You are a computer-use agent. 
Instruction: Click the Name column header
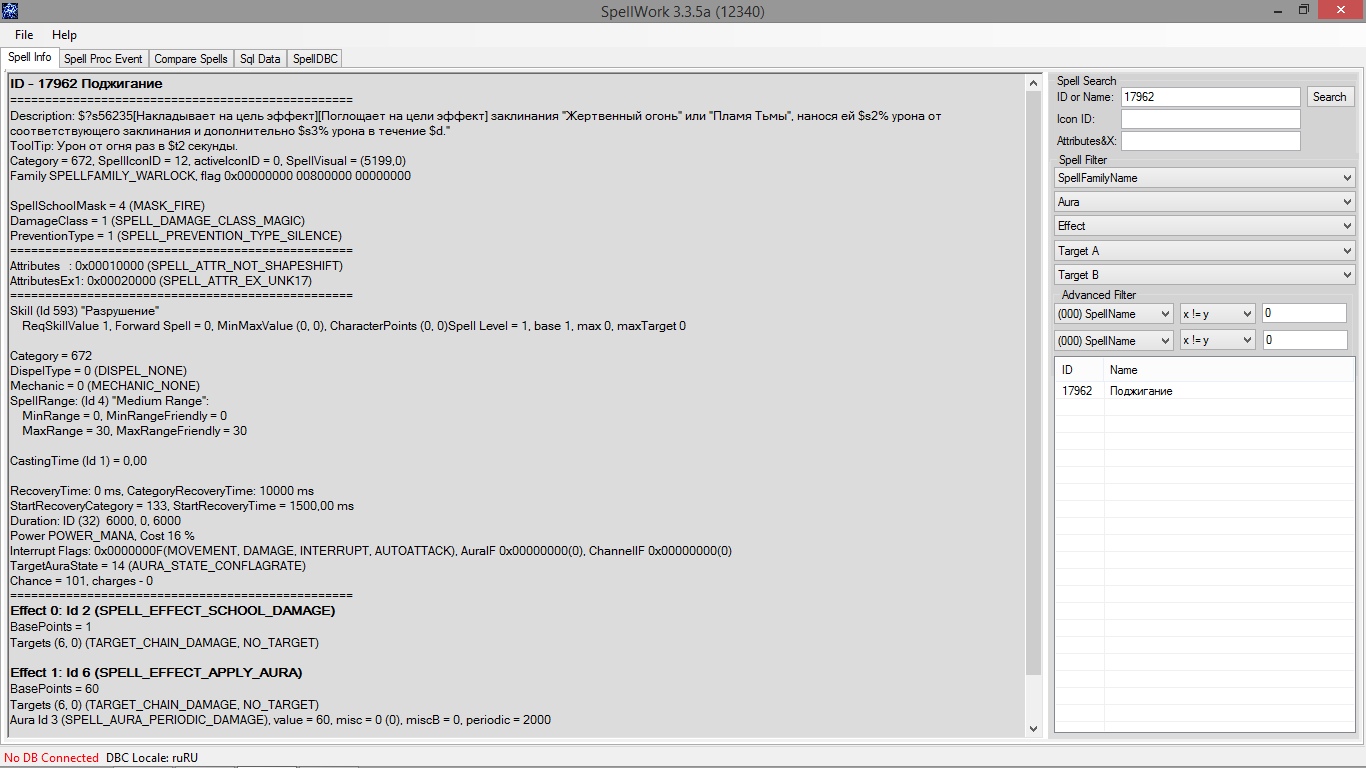click(x=1229, y=370)
